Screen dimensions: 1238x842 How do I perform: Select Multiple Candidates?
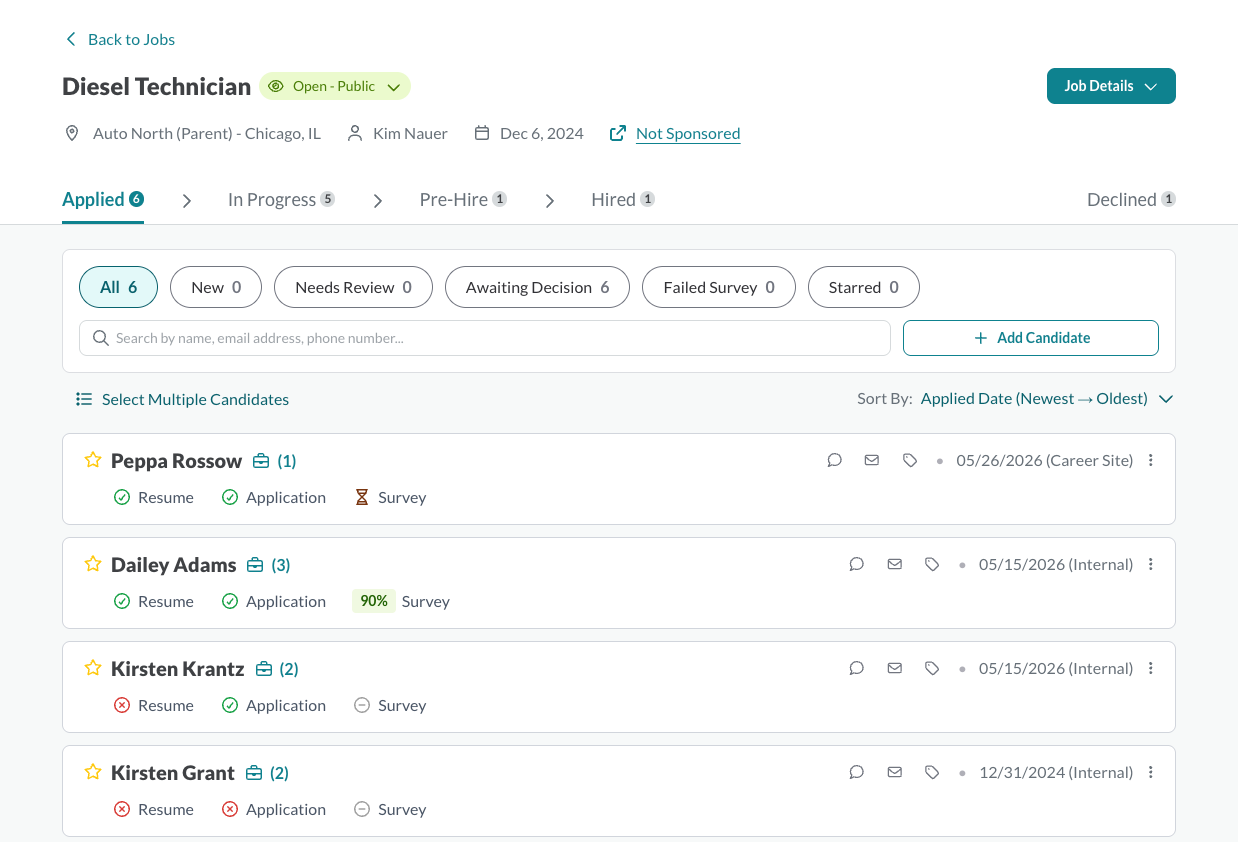pos(183,399)
